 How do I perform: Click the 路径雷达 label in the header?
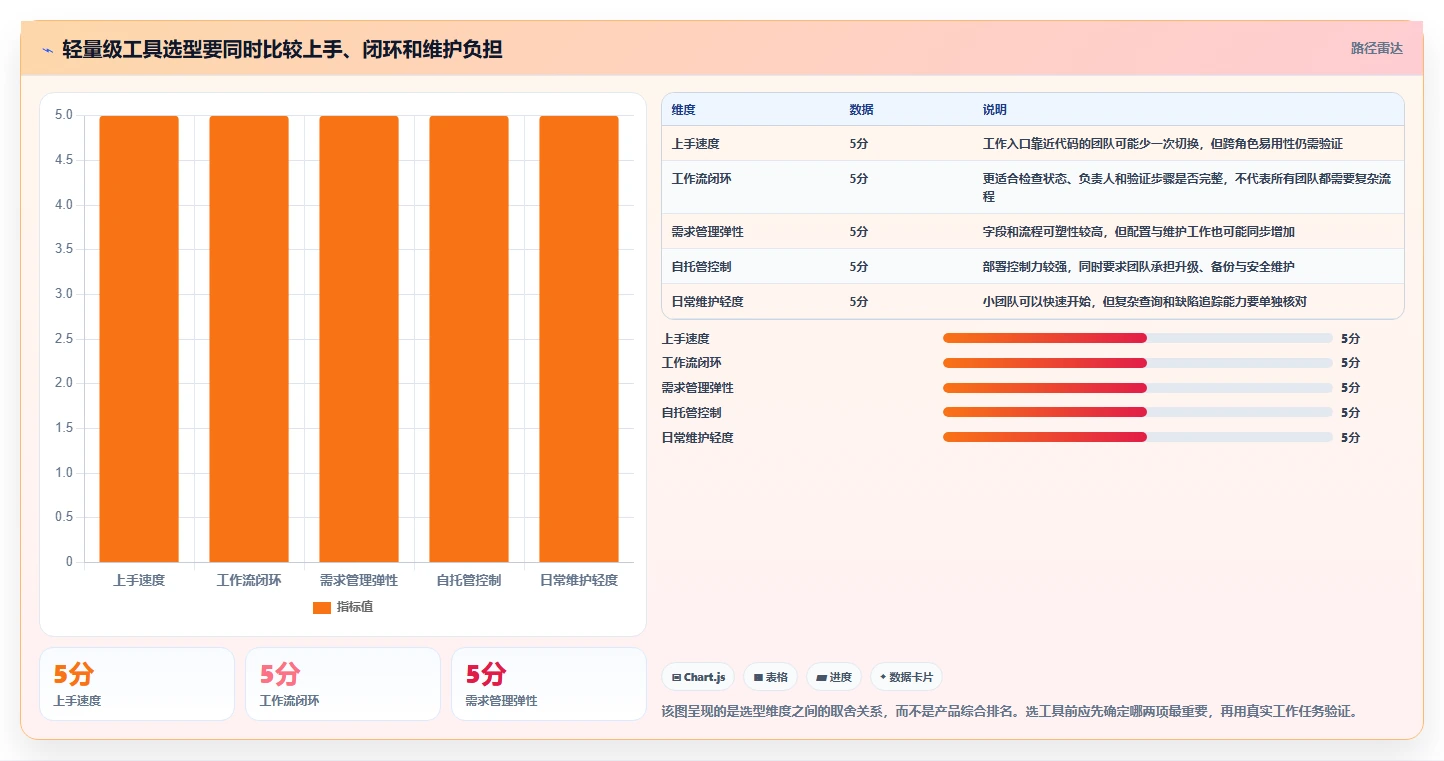pos(1376,48)
